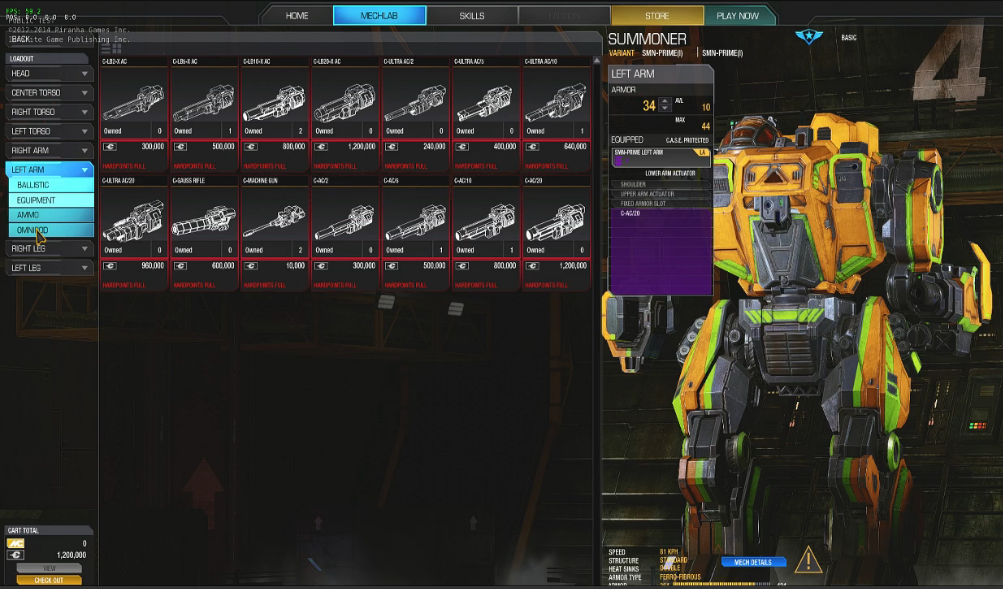The width and height of the screenshot is (1003, 589).
Task: Click the Left Arm armor value 34
Action: (x=649, y=106)
